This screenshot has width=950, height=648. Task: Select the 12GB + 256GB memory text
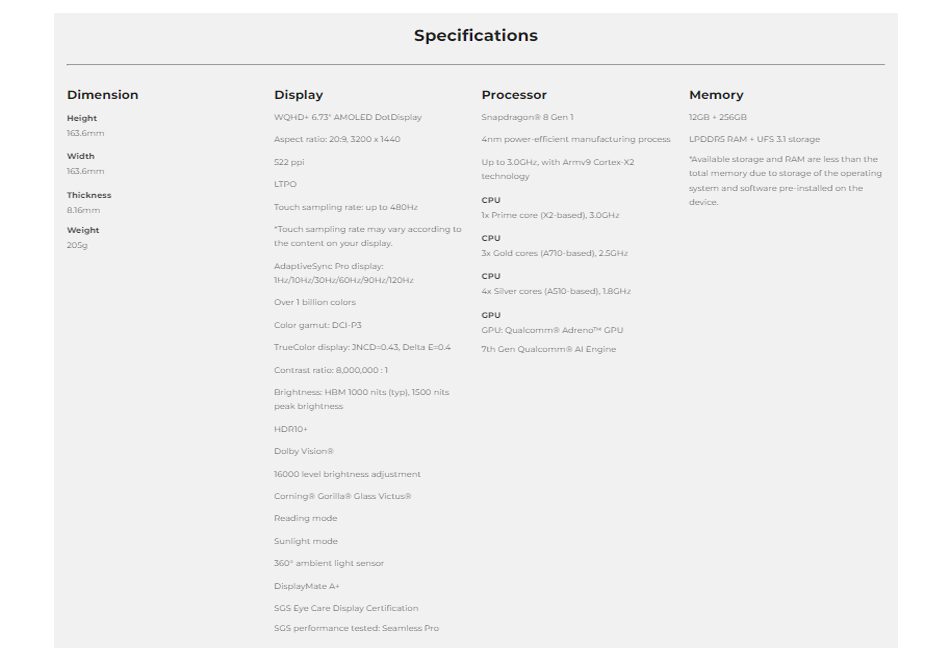click(x=717, y=117)
